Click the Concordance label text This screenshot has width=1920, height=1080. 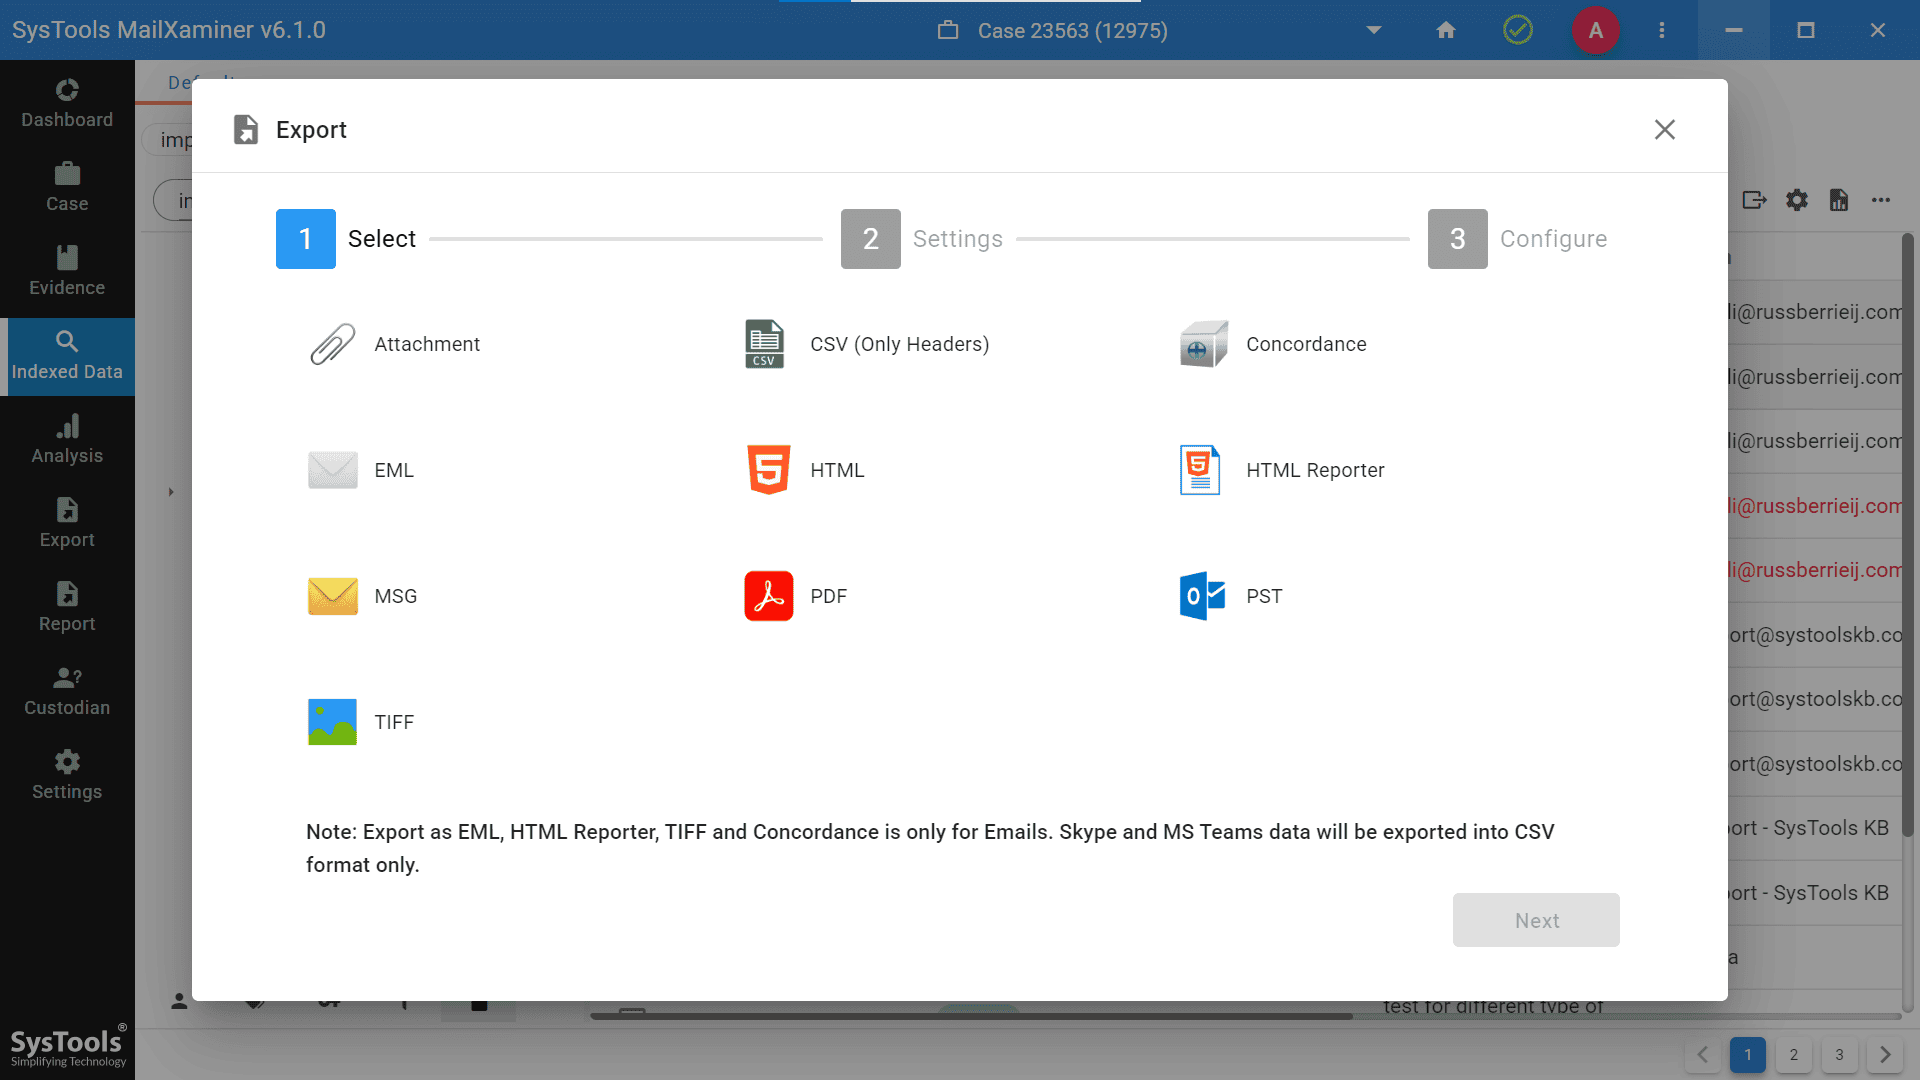tap(1306, 344)
